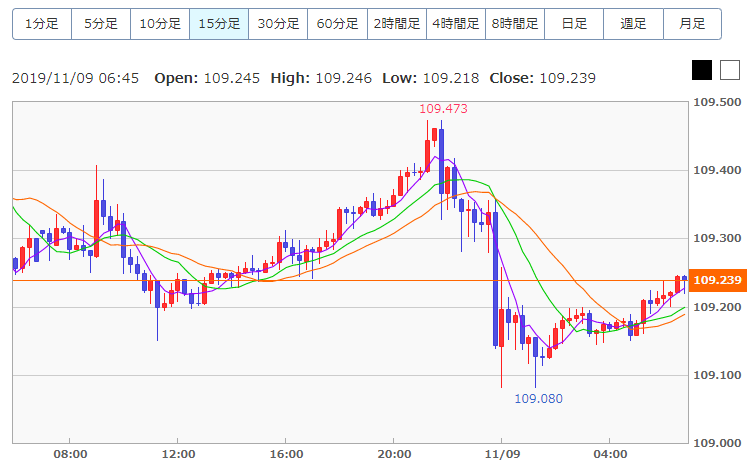Click the 109.400 price axis label
Viewport: 754px width, 471px height.
(717, 170)
